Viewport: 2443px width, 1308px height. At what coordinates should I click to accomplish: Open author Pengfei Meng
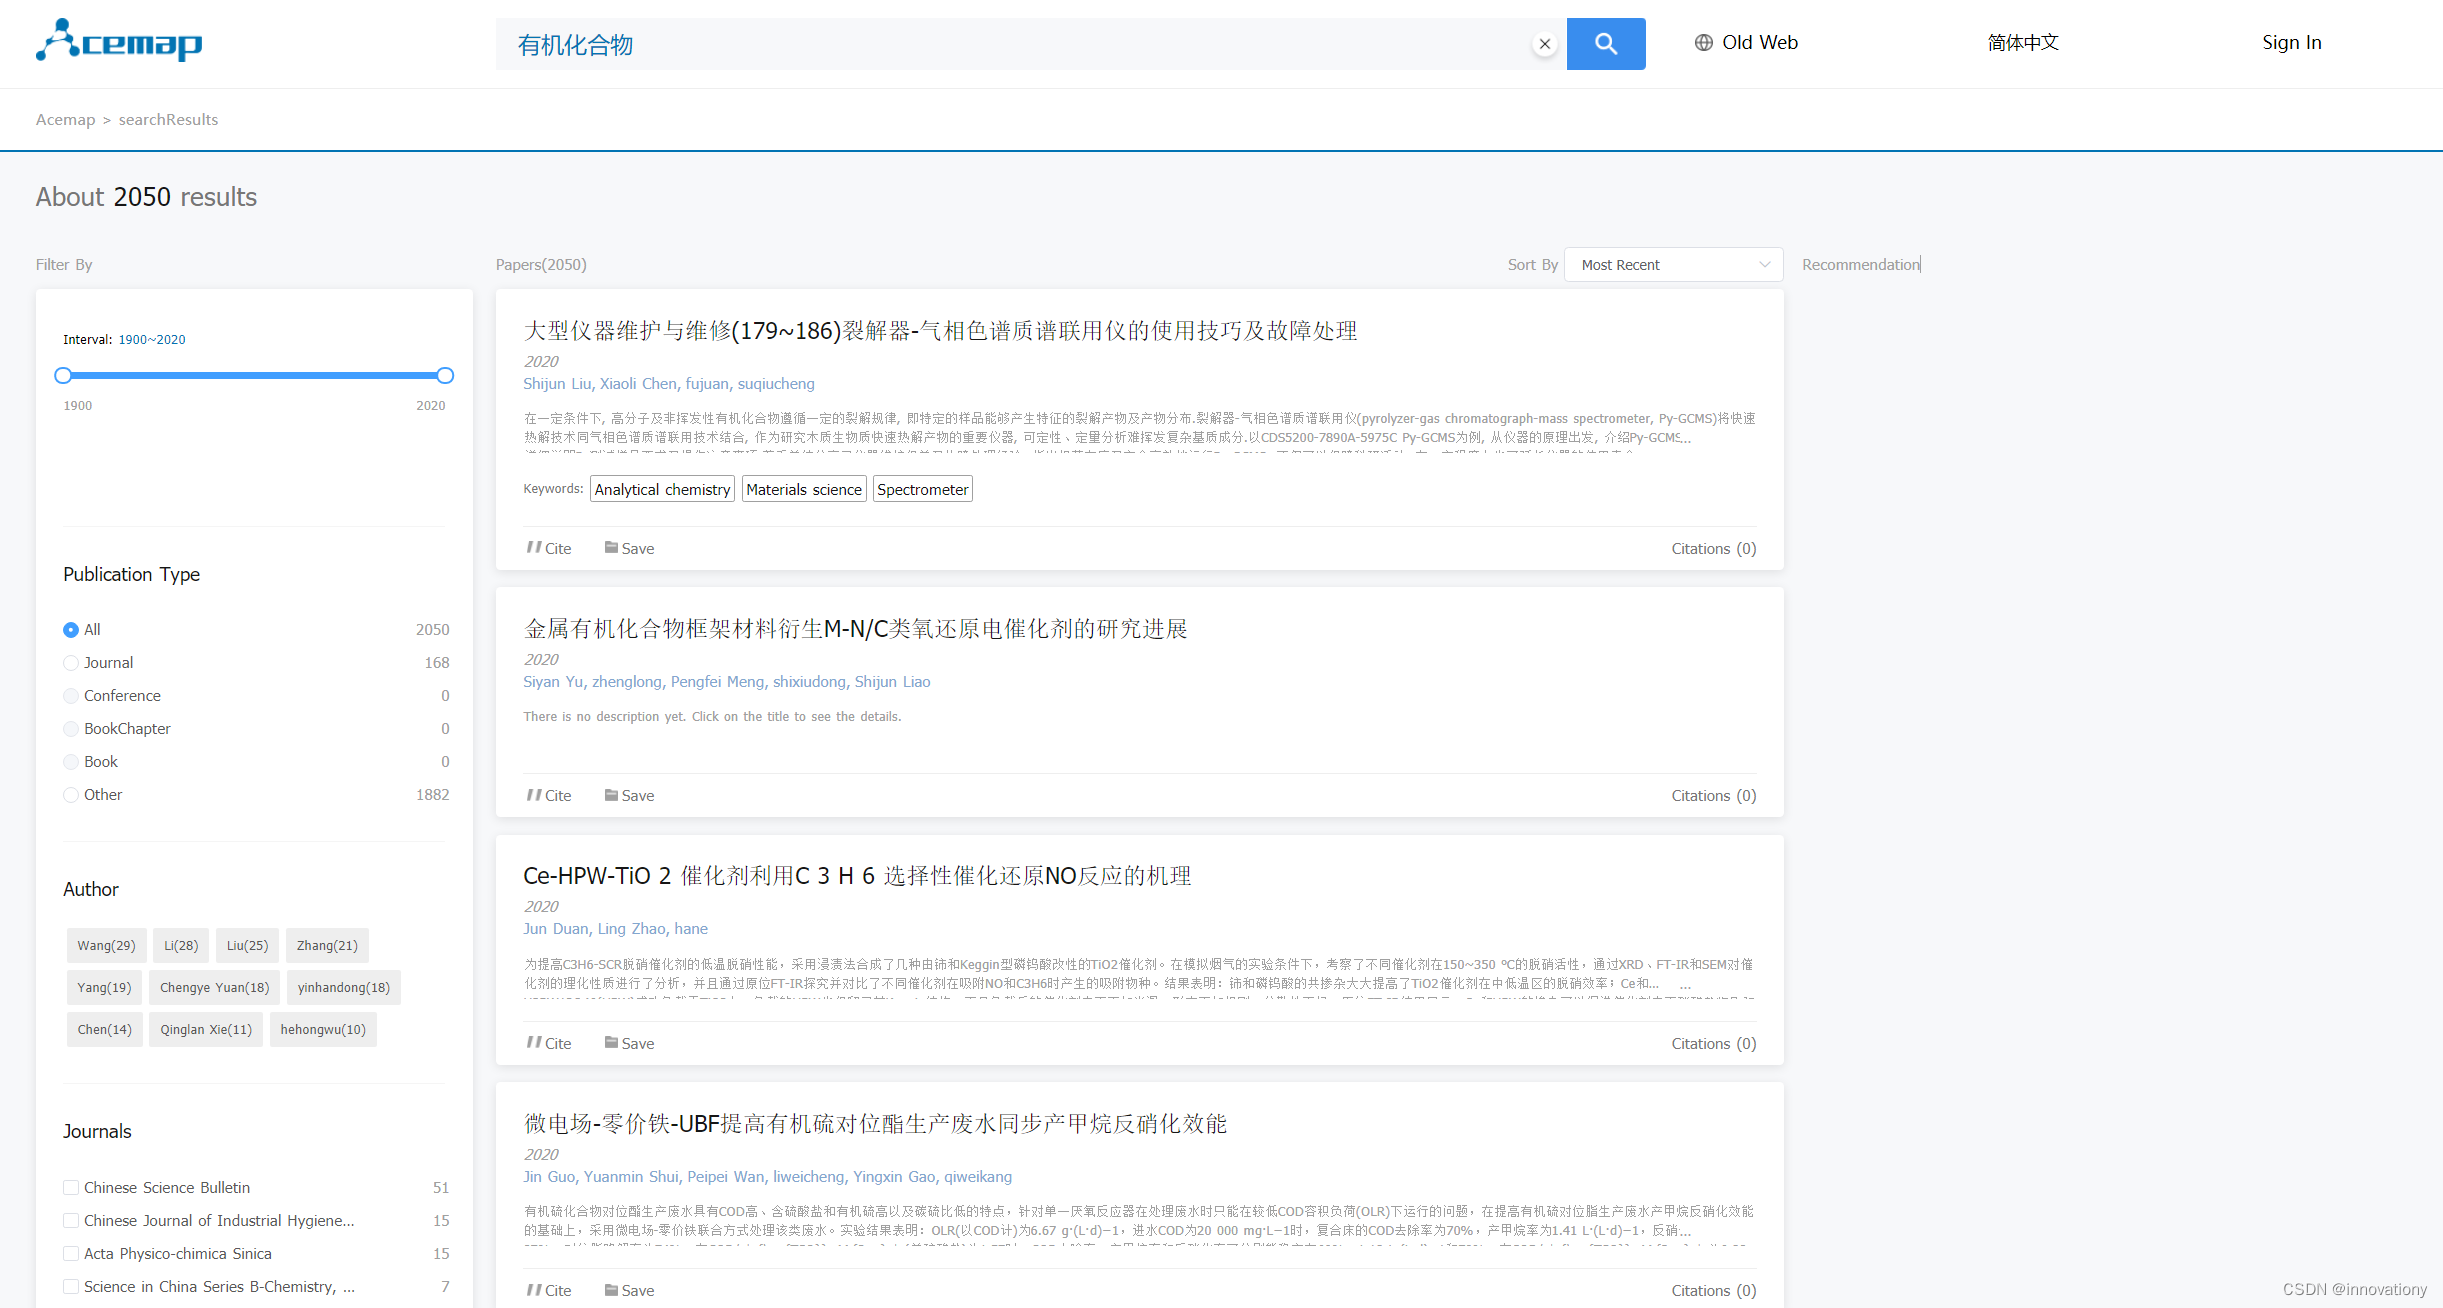[717, 682]
